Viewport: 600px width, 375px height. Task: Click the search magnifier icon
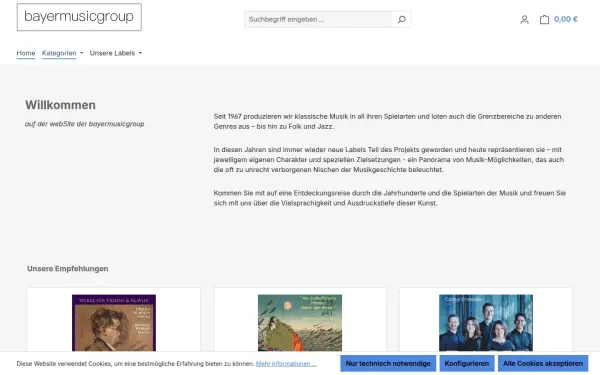[x=401, y=20]
